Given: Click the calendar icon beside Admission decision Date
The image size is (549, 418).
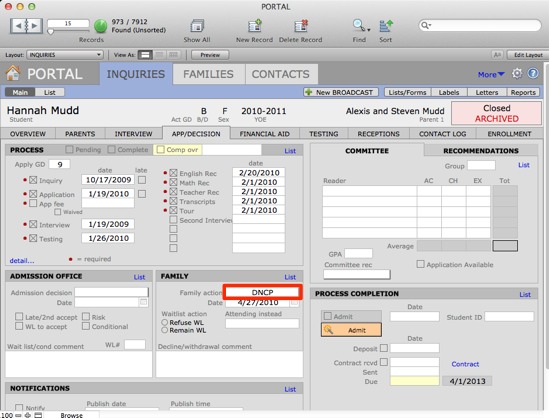Looking at the screenshot, I should pos(144,302).
